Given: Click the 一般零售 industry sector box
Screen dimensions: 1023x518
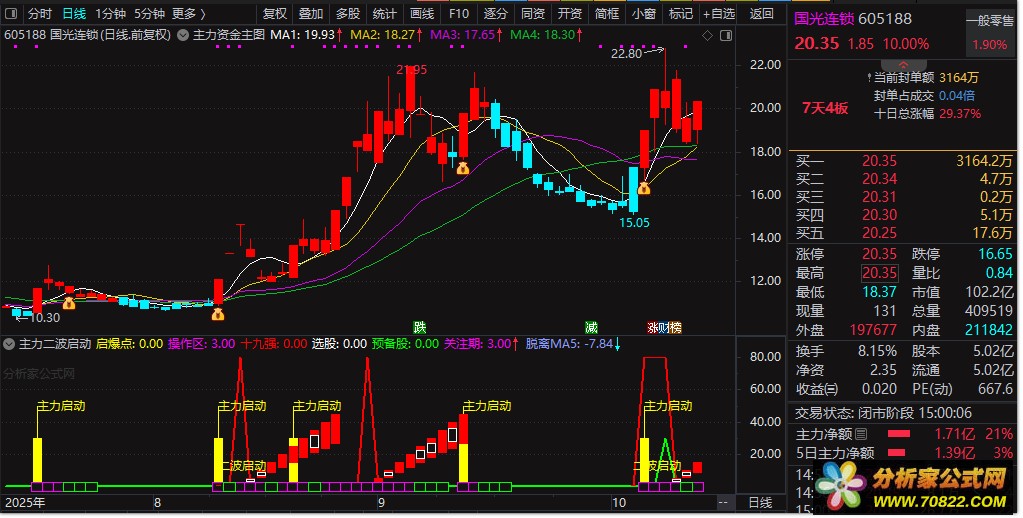Looking at the screenshot, I should (x=988, y=19).
